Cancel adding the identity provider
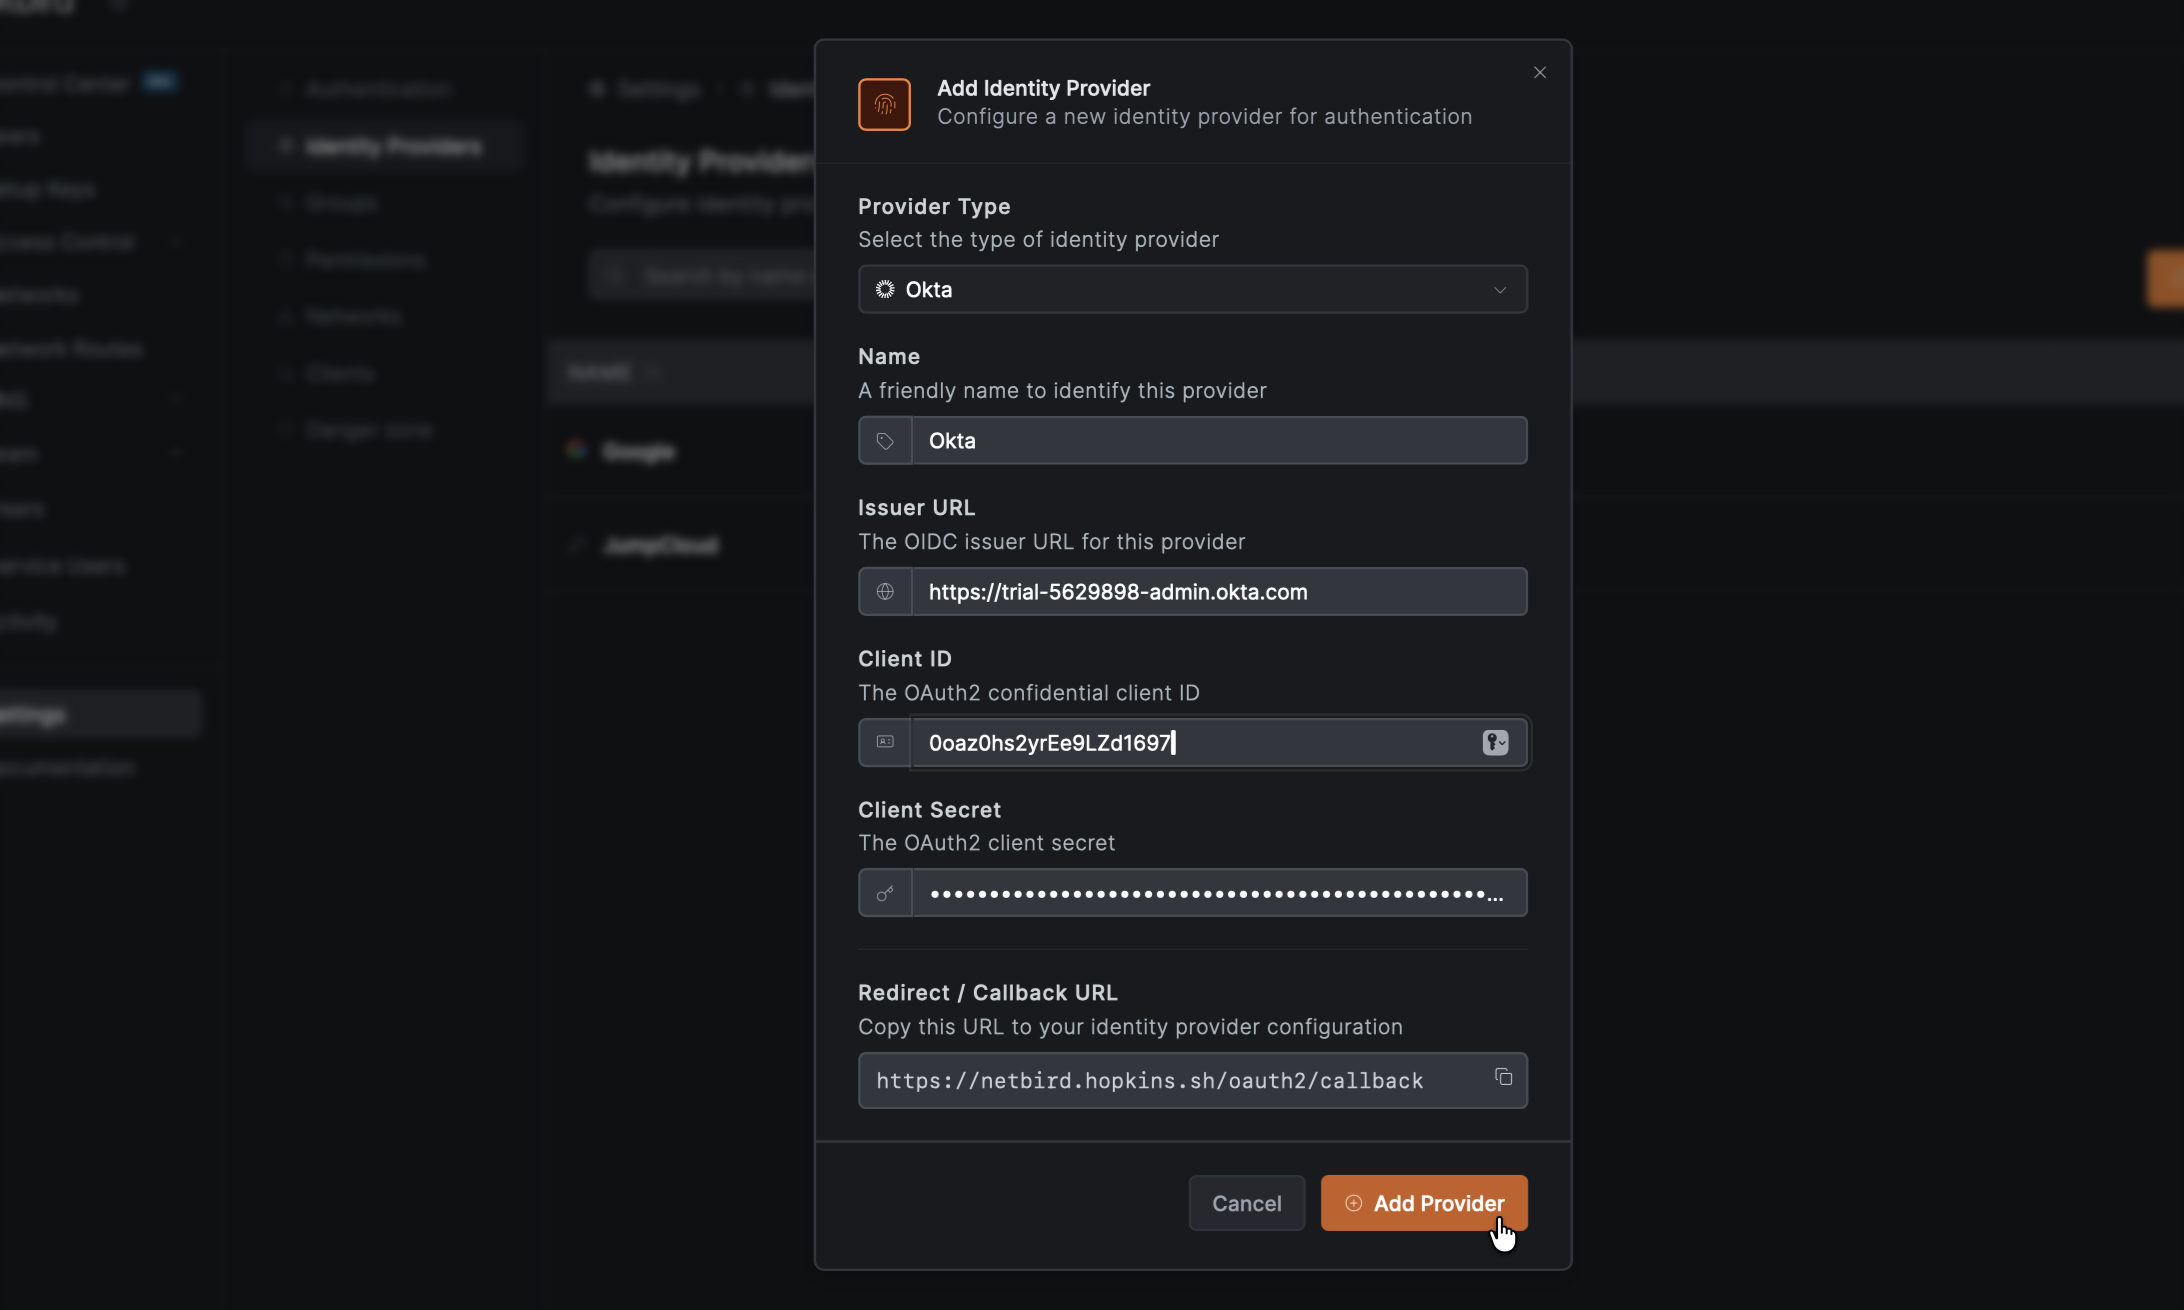Viewport: 2184px width, 1310px height. 1246,1203
